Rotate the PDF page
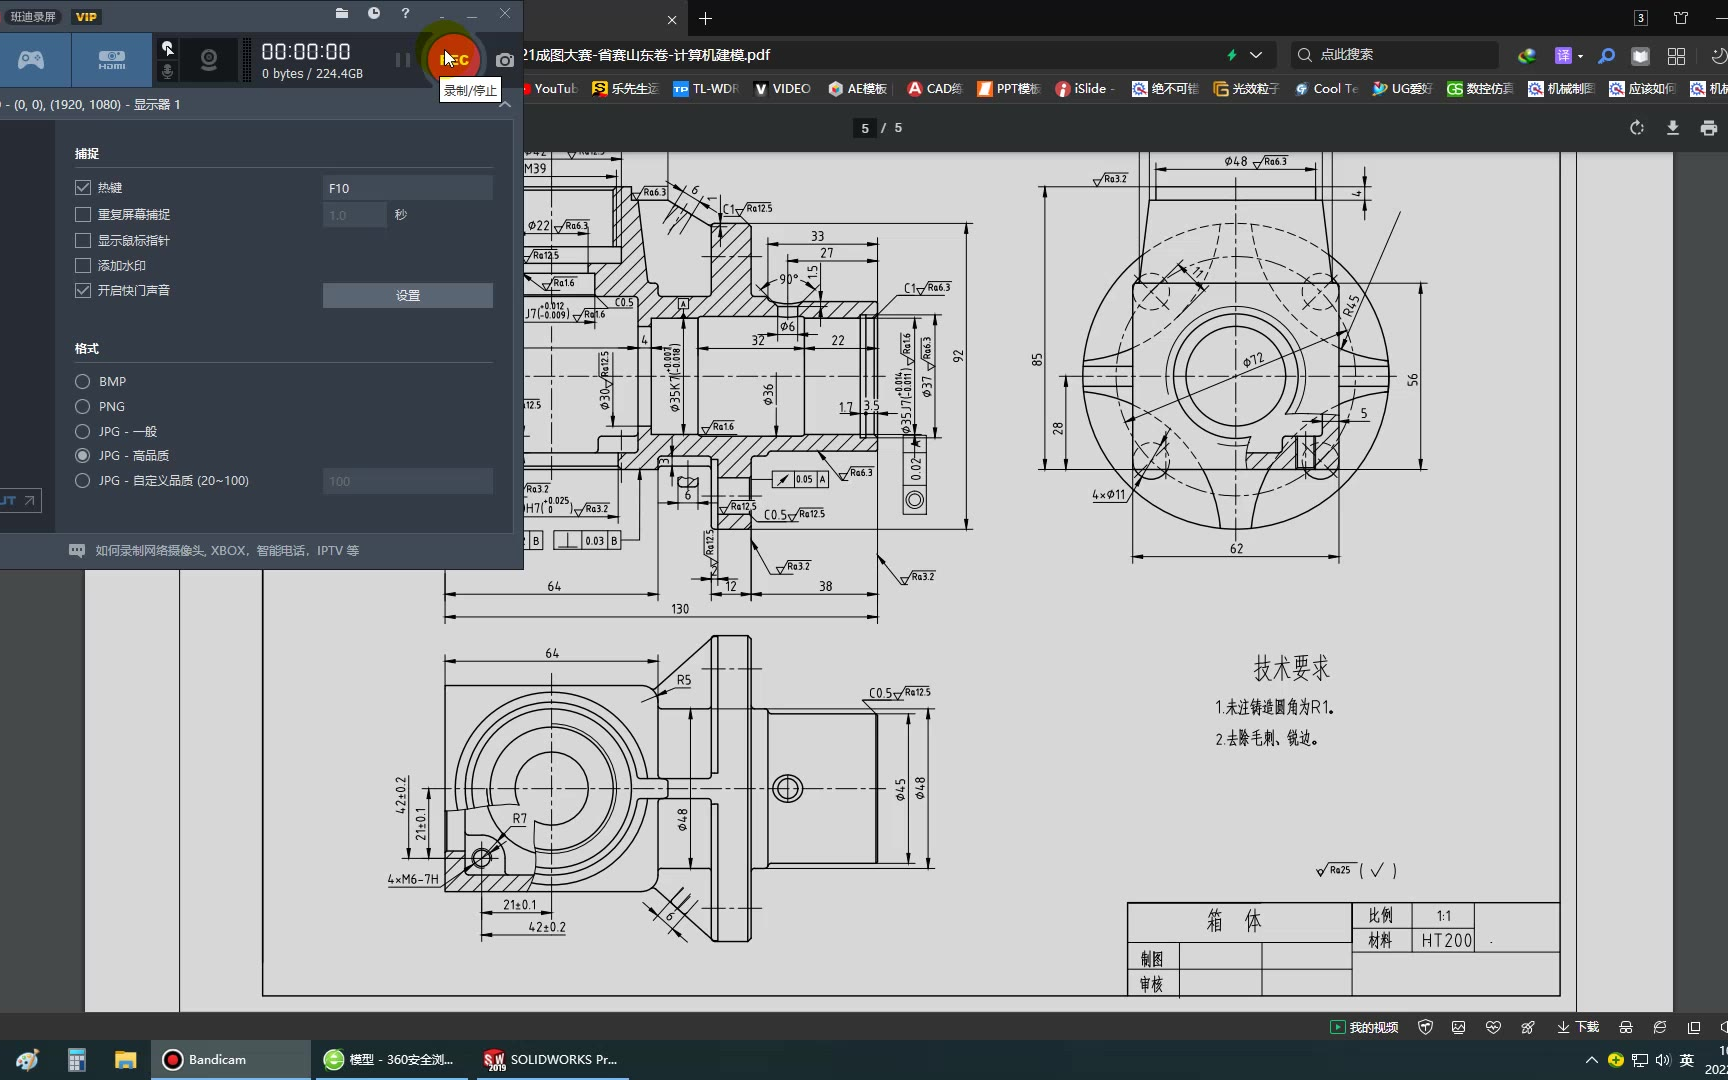 (x=1636, y=128)
